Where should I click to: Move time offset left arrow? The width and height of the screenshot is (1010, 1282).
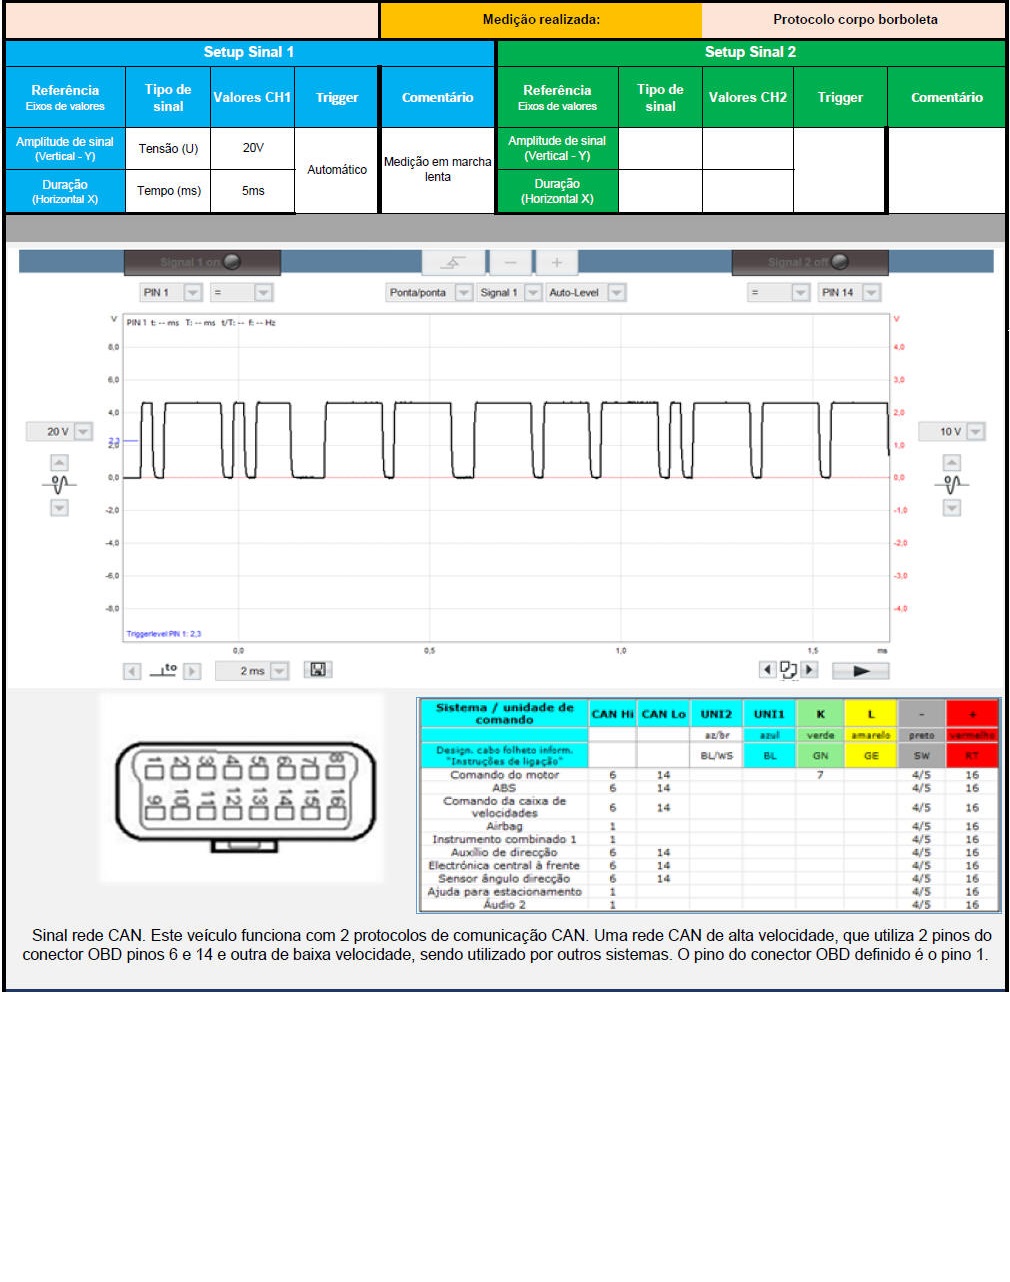[x=132, y=671]
